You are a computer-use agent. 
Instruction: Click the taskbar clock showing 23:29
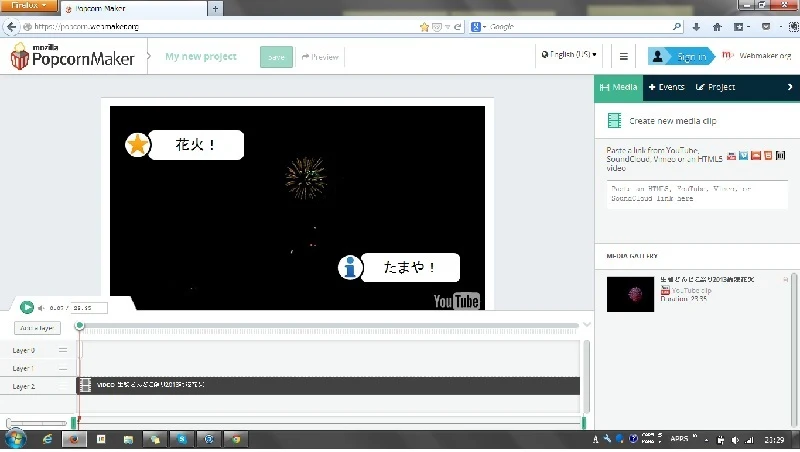[774, 440]
